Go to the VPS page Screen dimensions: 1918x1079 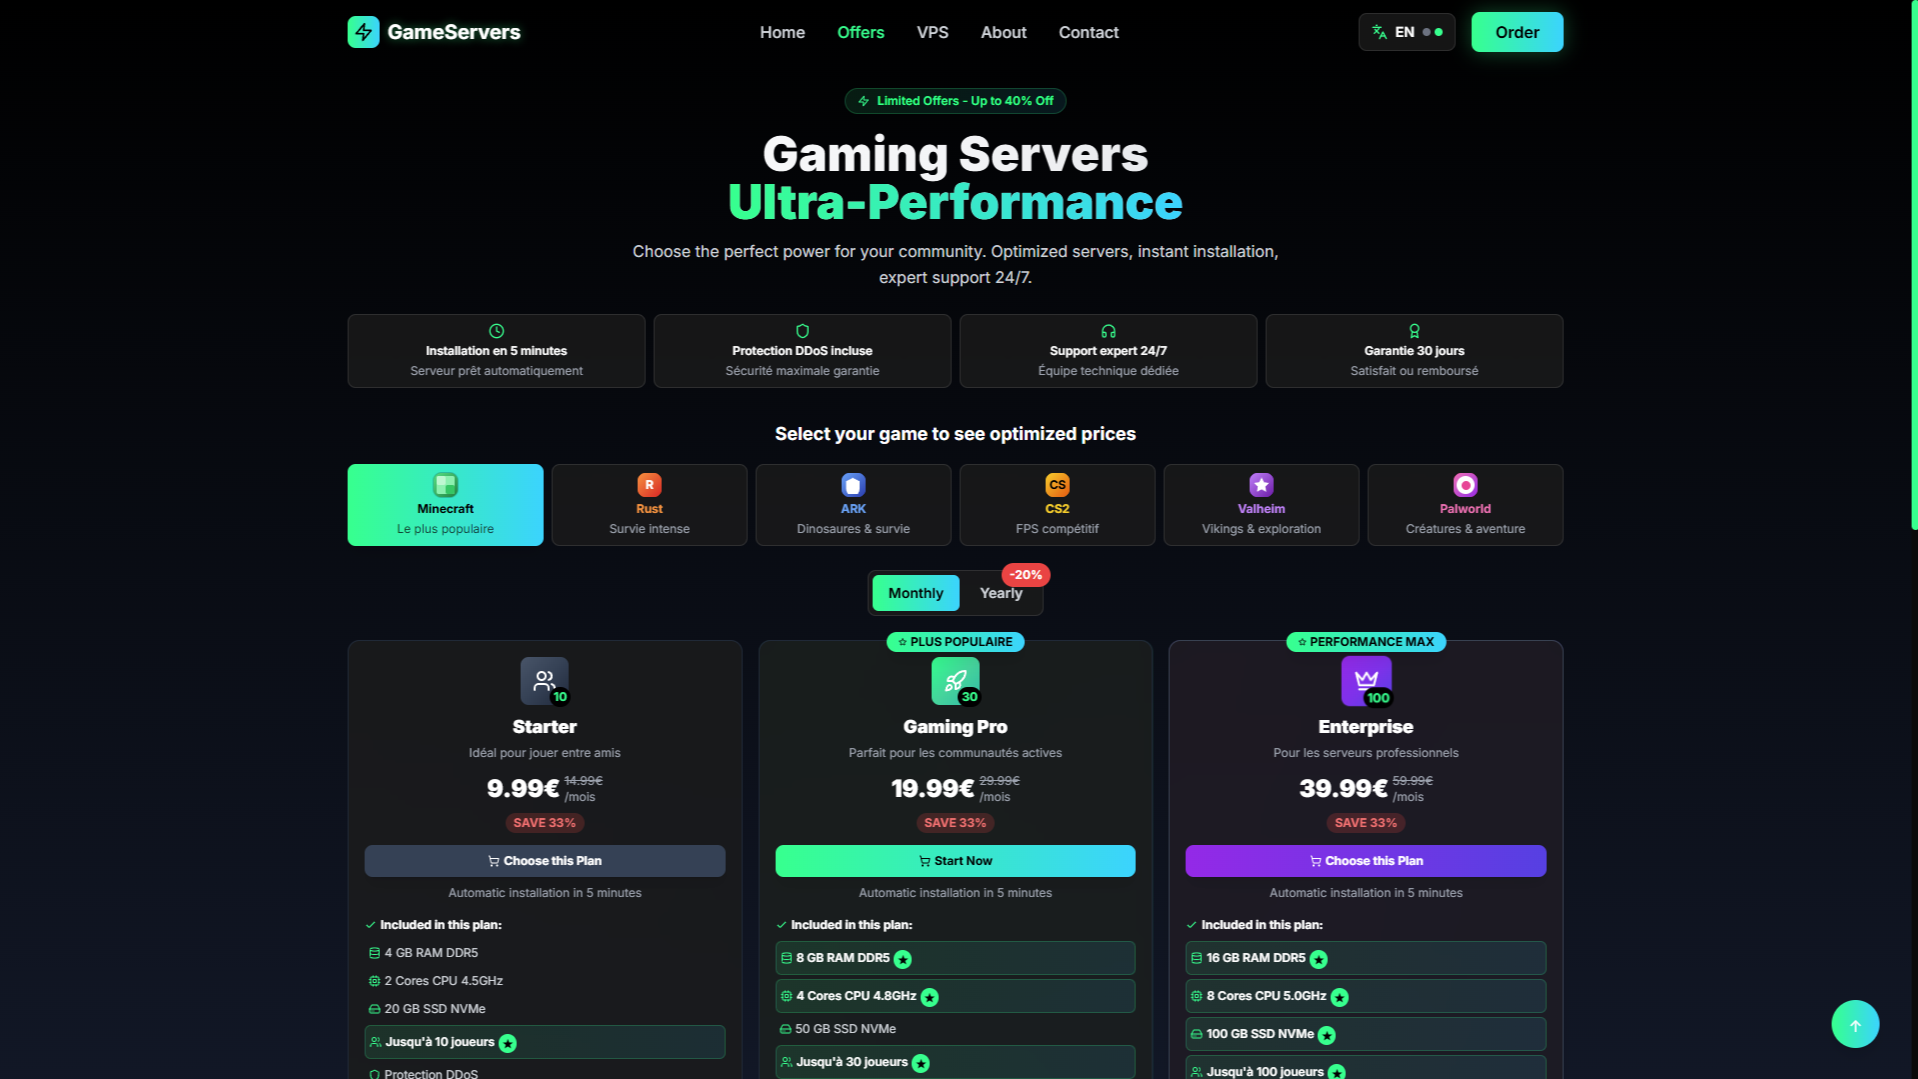pos(932,32)
